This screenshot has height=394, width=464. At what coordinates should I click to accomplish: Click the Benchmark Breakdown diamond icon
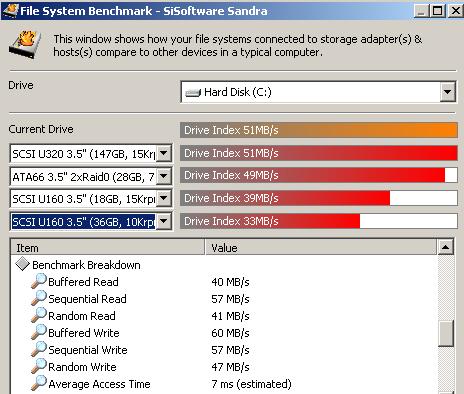(22, 264)
